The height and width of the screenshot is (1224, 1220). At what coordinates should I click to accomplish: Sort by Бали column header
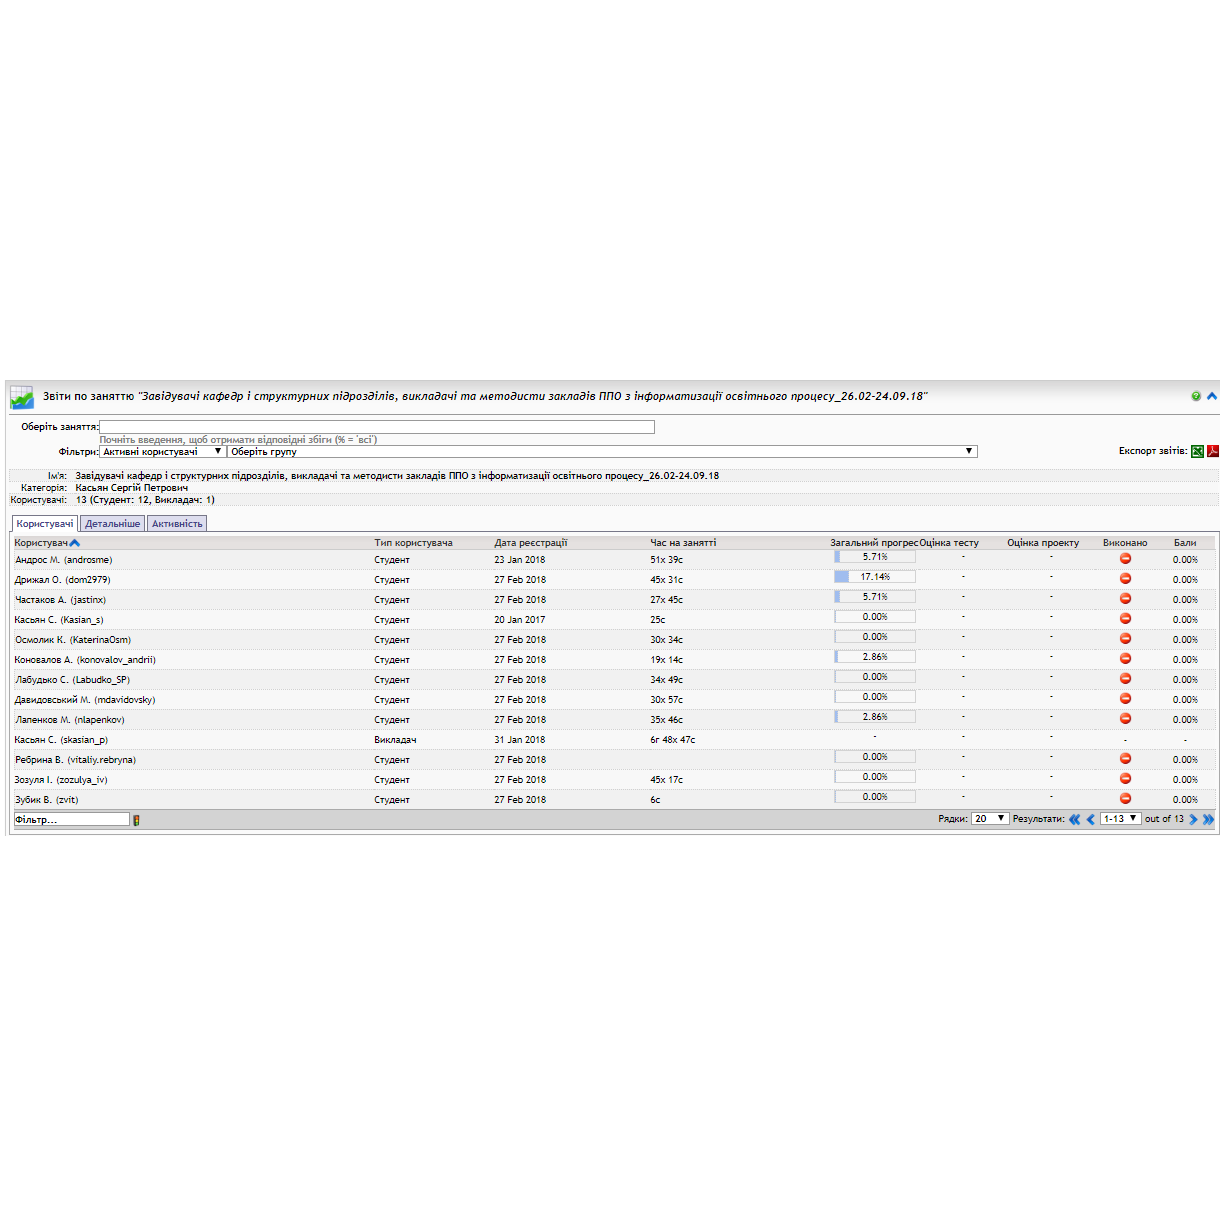coord(1185,543)
